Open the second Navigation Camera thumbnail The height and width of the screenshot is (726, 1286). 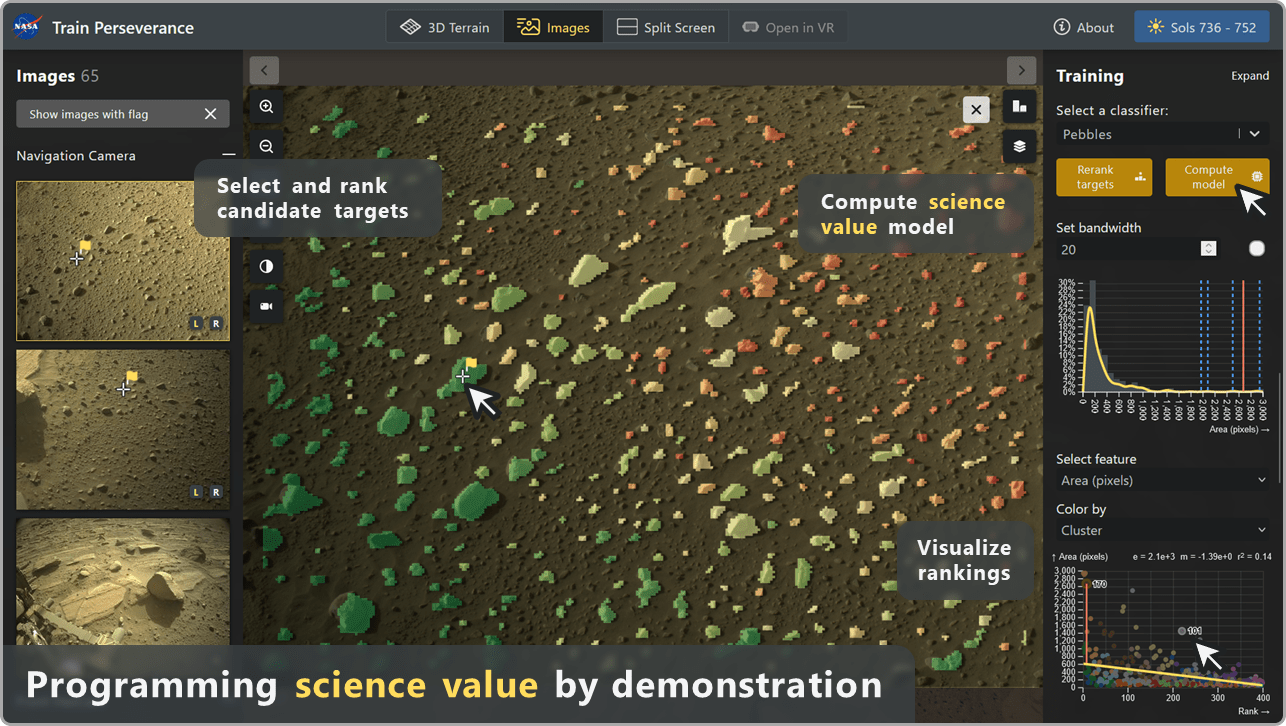point(123,429)
